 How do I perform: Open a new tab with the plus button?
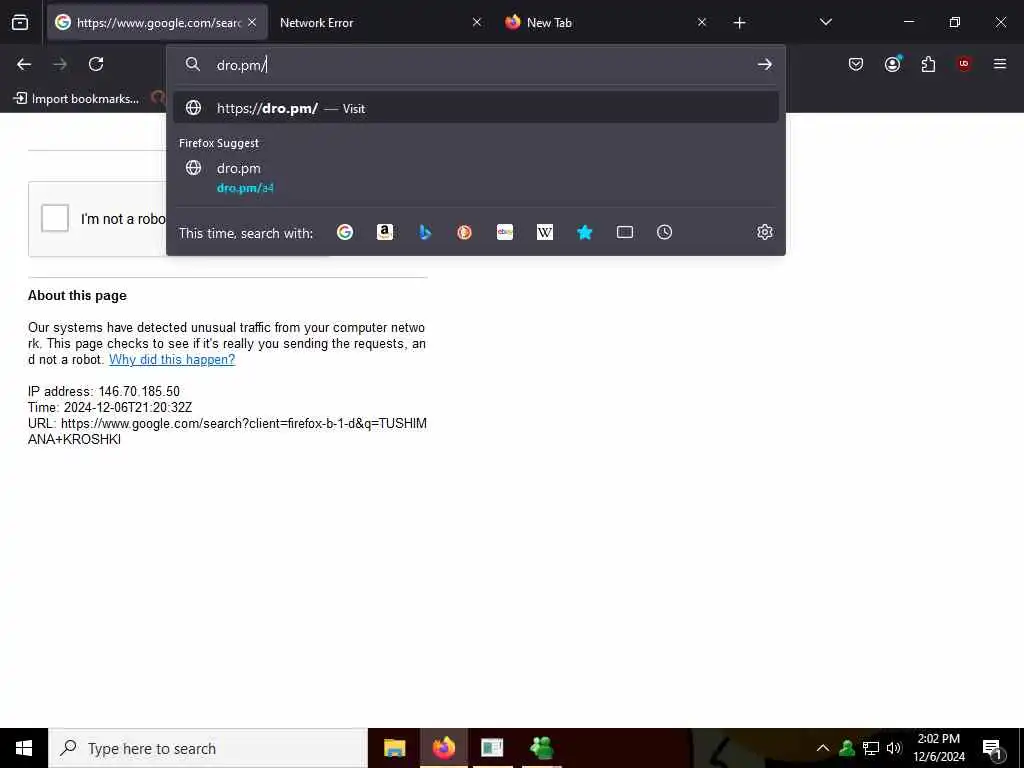(739, 23)
